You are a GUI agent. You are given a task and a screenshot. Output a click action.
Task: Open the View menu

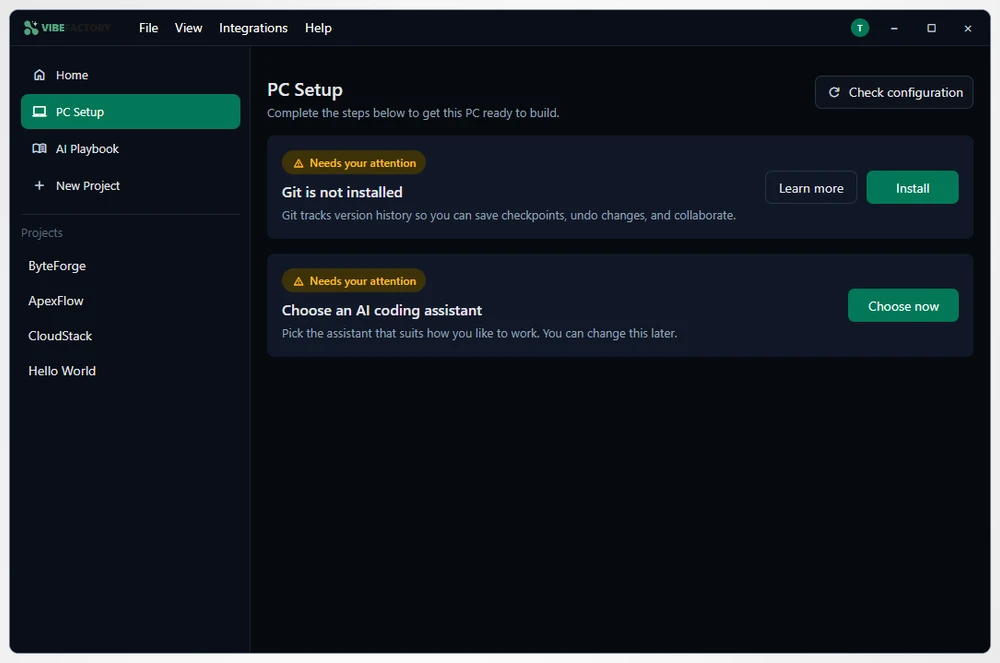click(x=188, y=28)
